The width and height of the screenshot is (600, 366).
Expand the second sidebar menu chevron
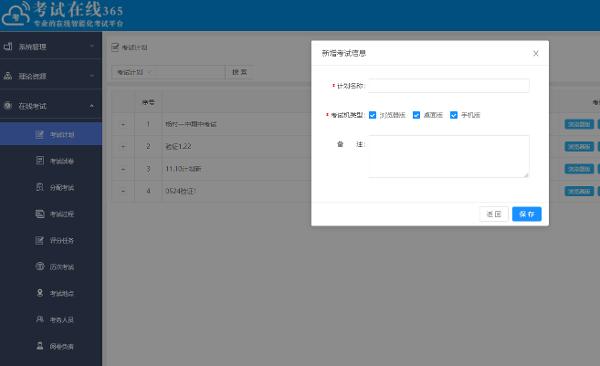[x=92, y=76]
